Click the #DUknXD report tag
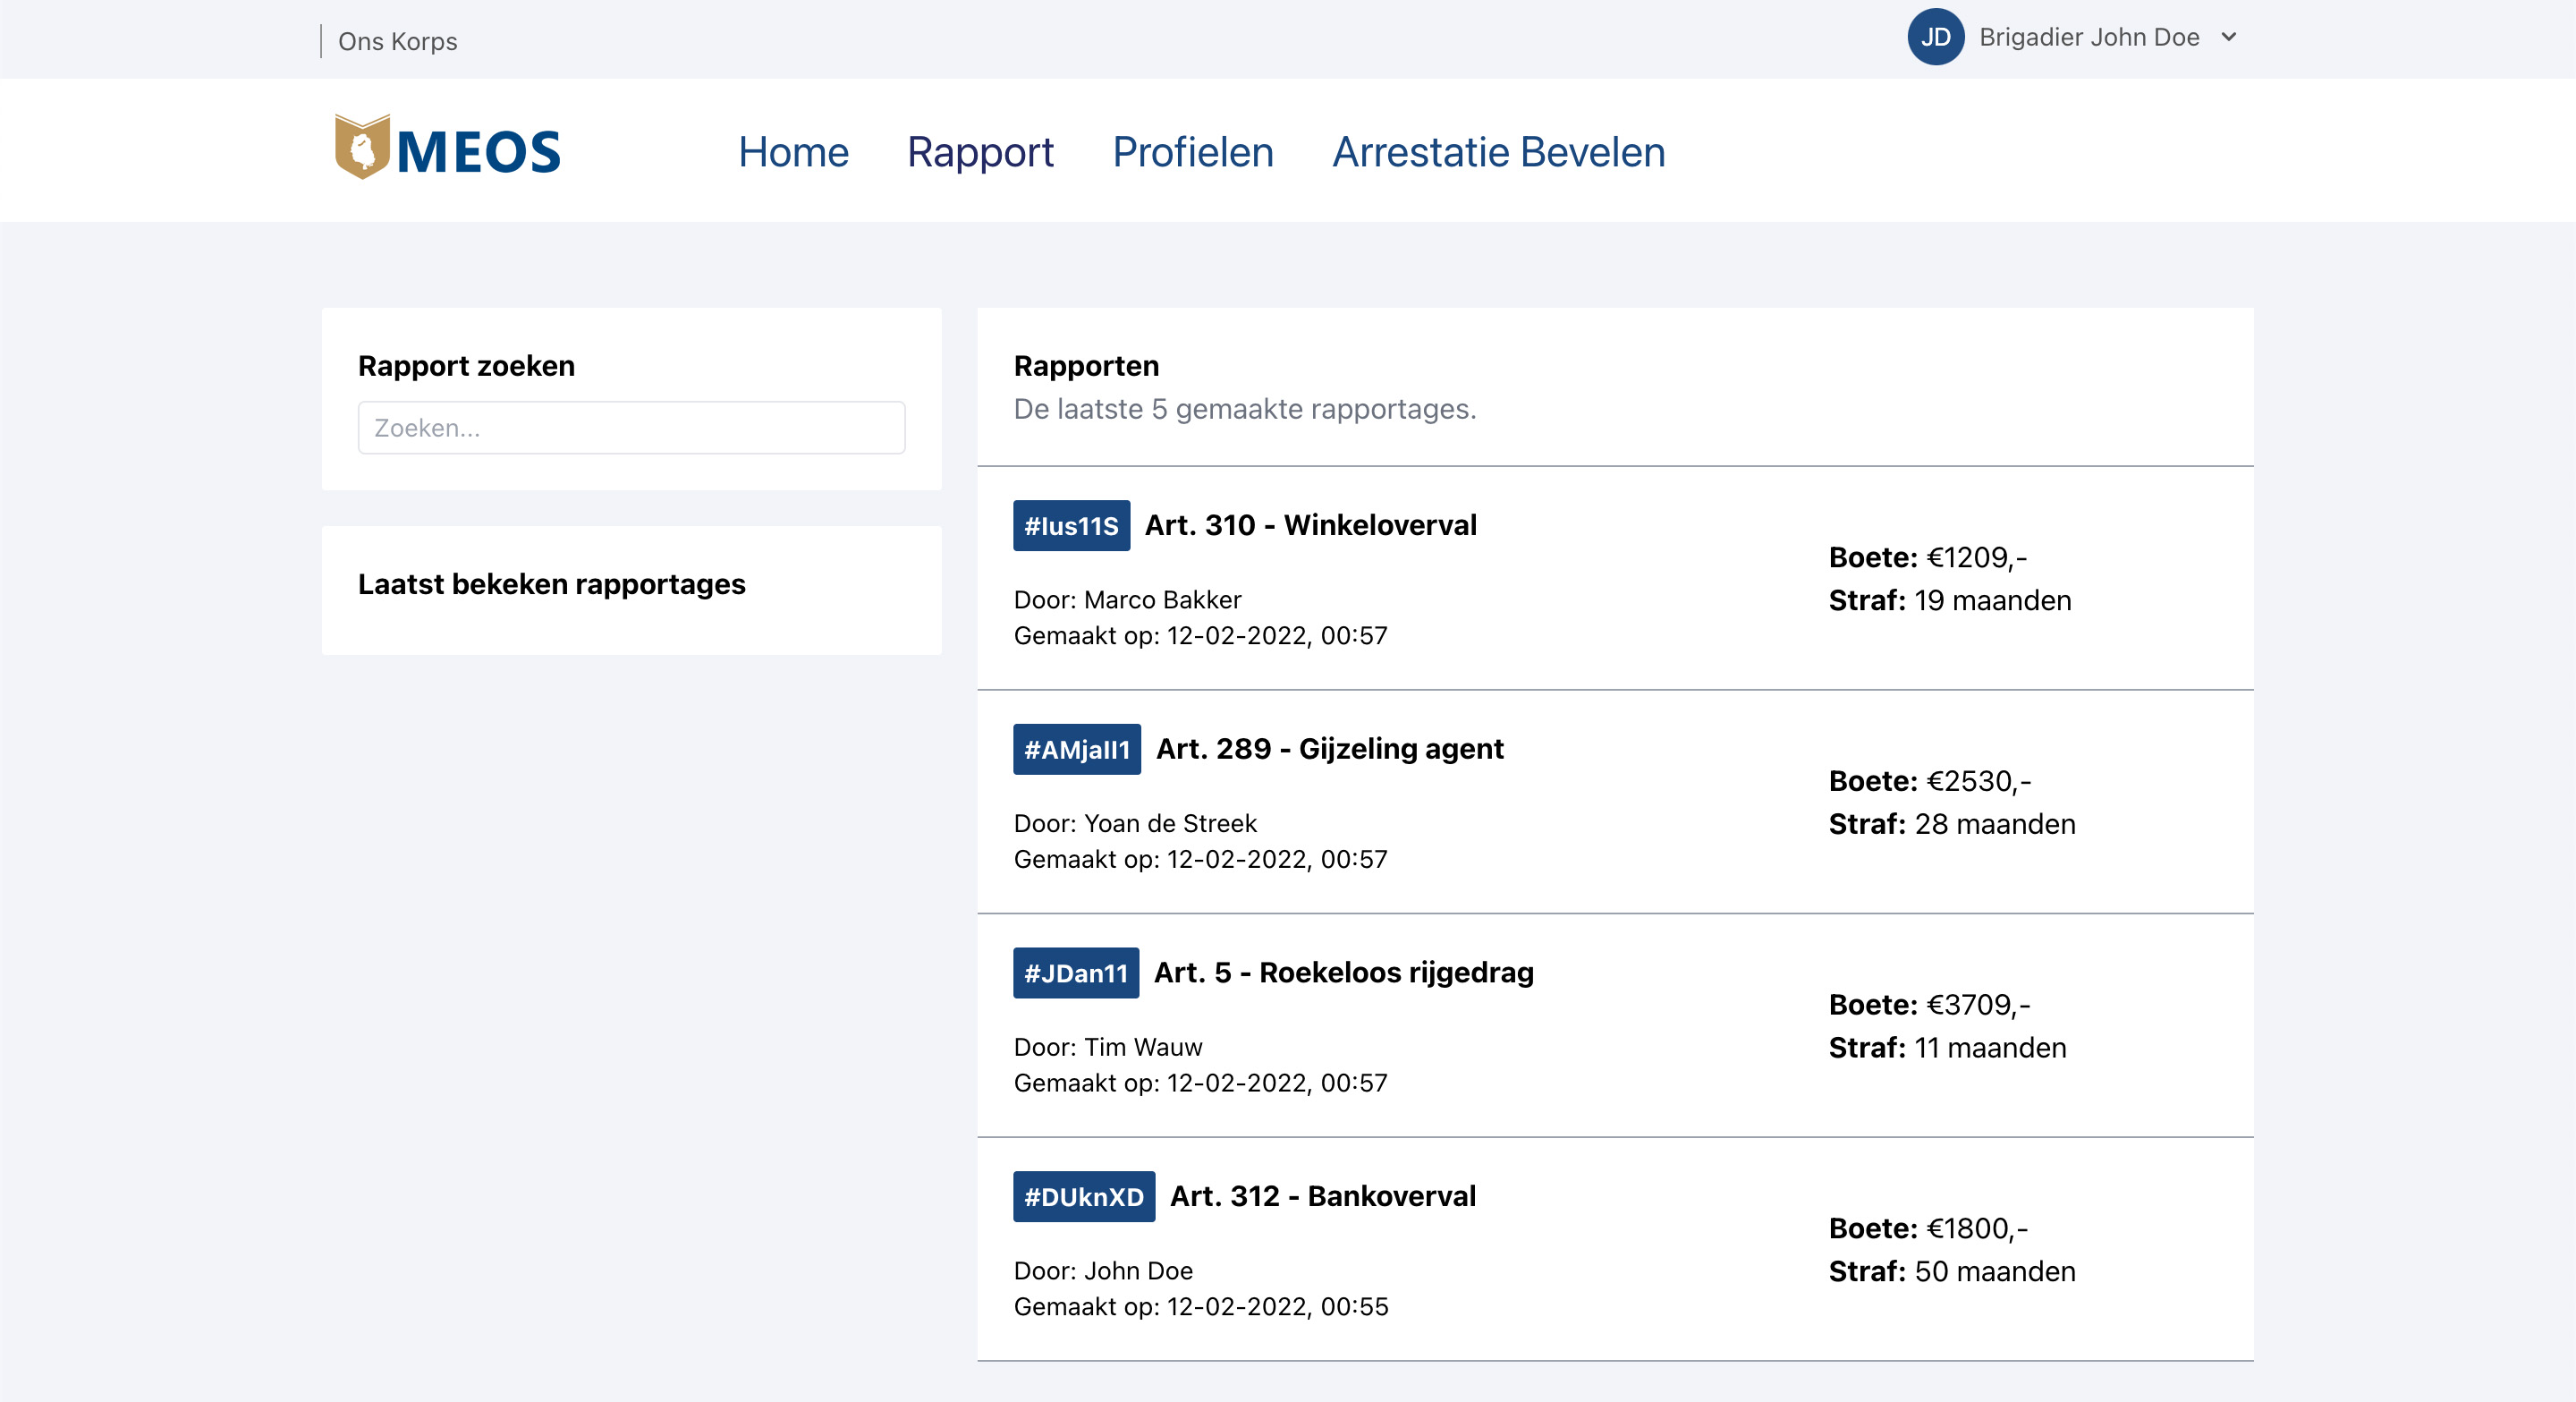 coord(1083,1197)
